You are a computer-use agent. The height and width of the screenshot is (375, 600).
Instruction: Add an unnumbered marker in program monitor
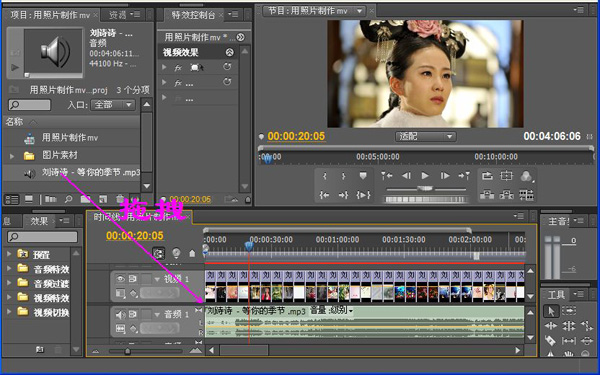pyautogui.click(x=363, y=176)
